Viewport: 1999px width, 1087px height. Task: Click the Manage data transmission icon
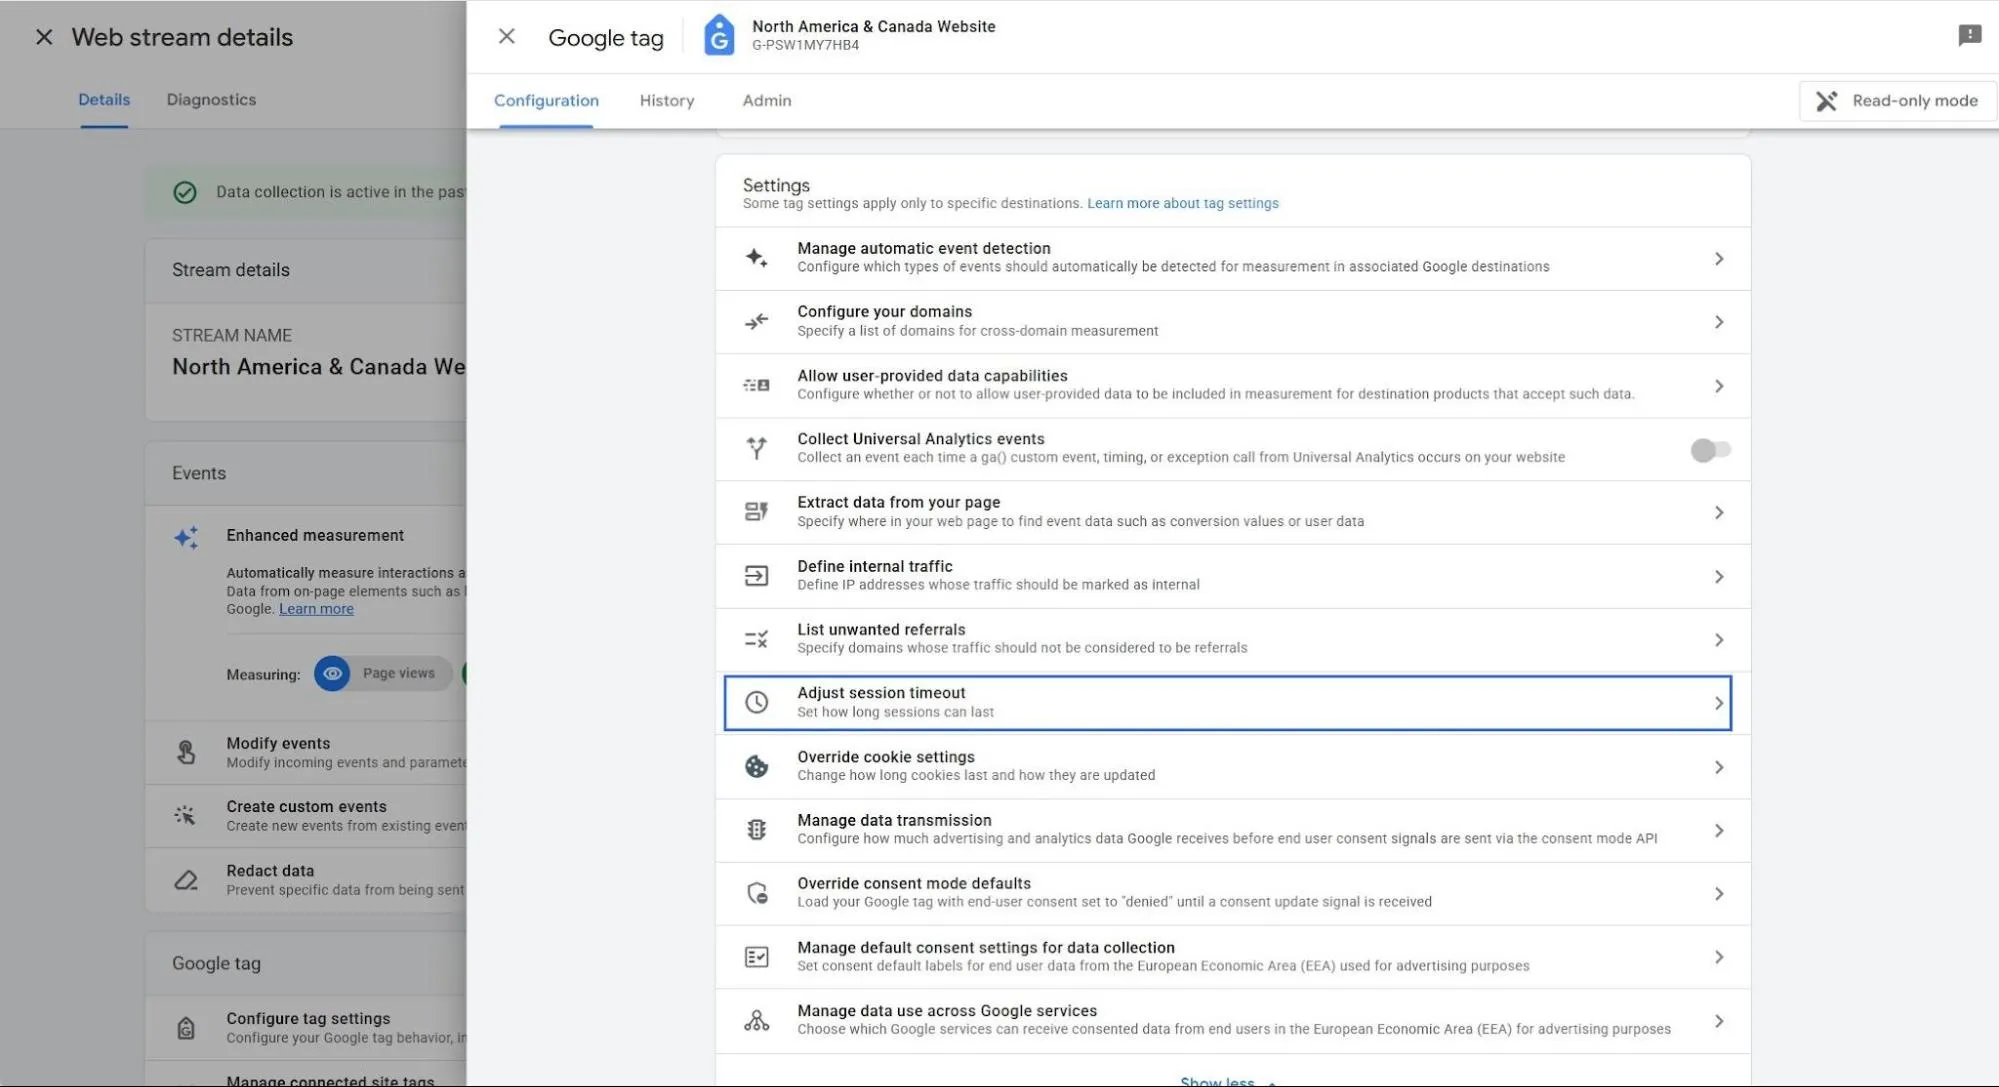757,830
